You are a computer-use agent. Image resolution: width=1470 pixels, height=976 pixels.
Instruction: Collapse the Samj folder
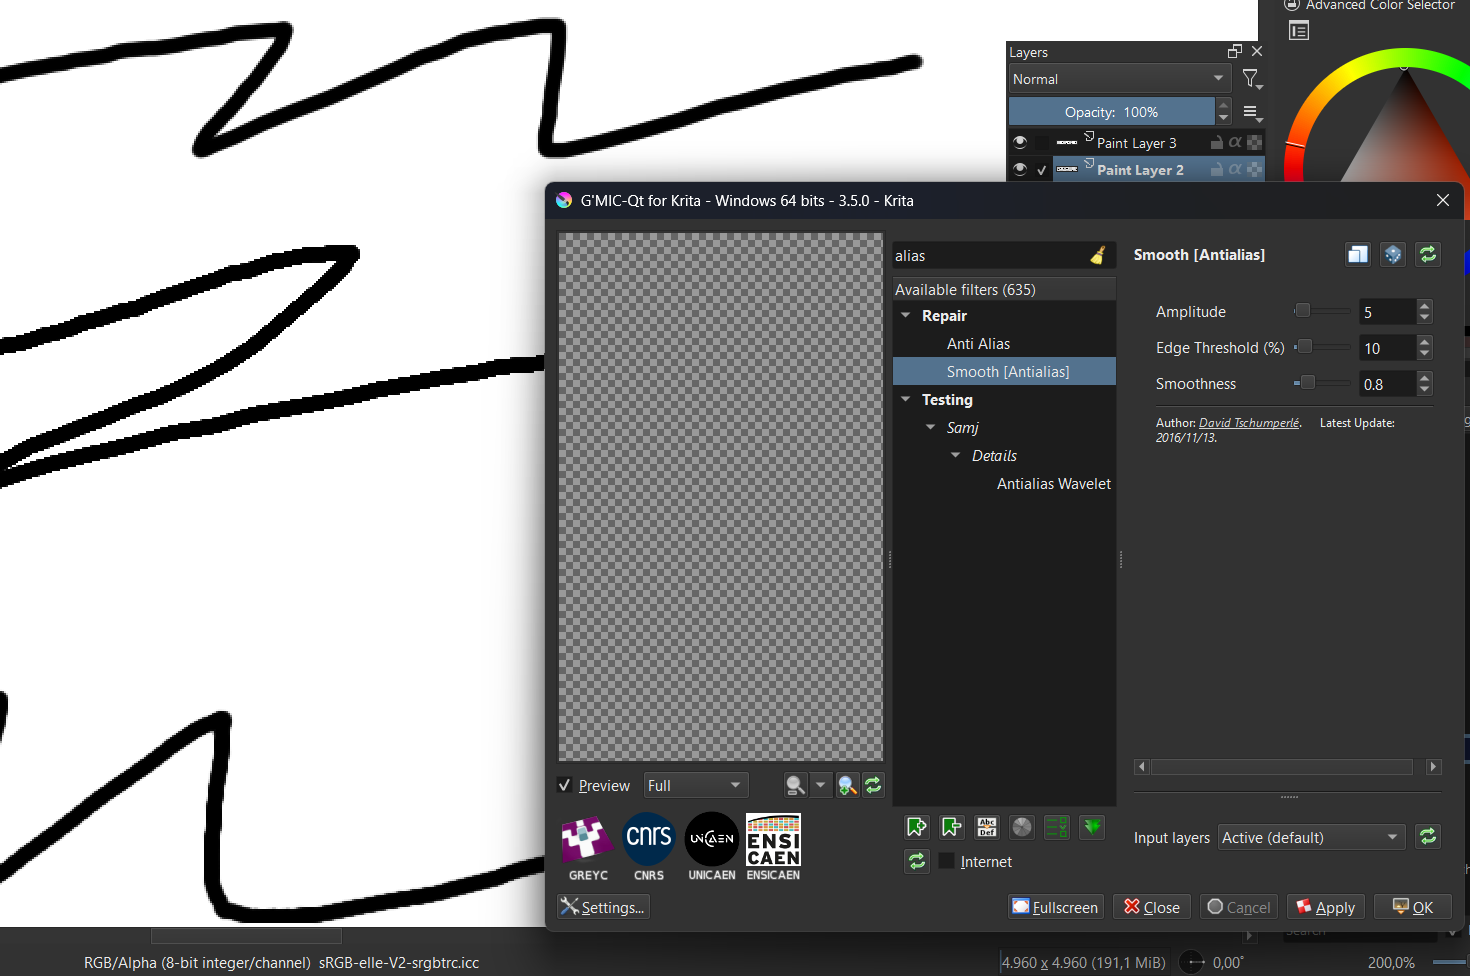click(931, 428)
